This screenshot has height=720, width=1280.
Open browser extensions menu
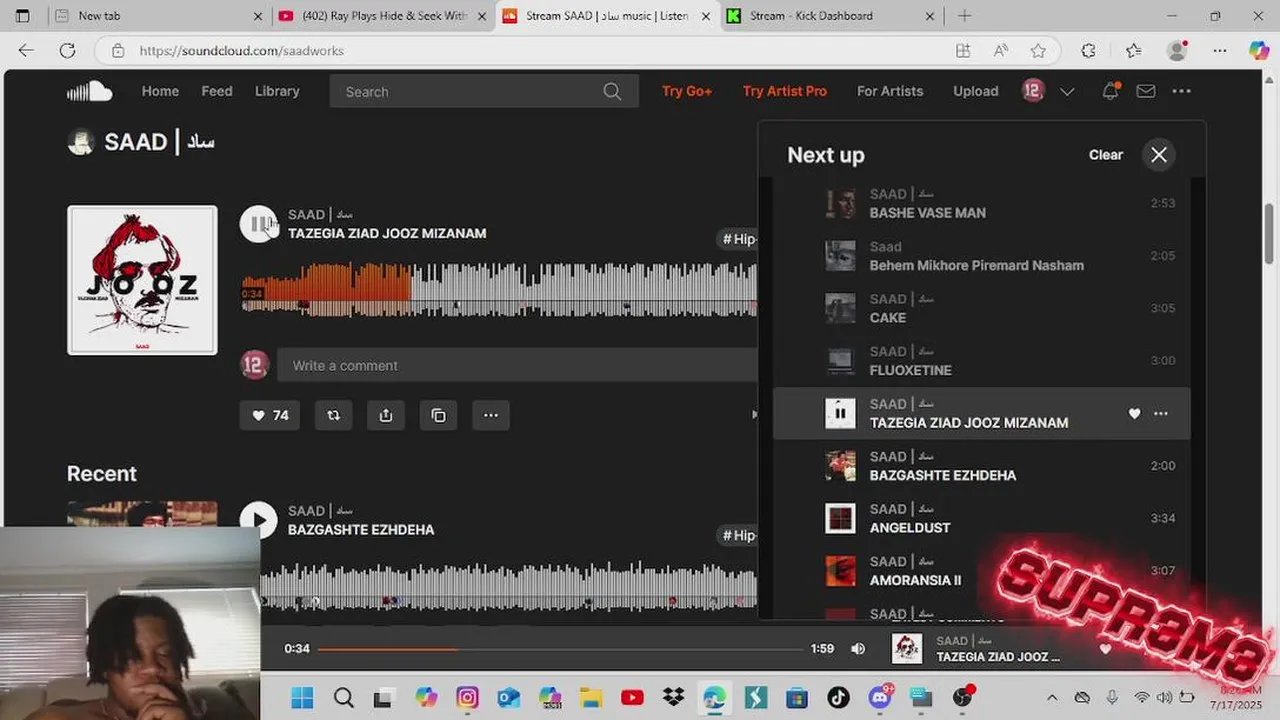pyautogui.click(x=1088, y=51)
